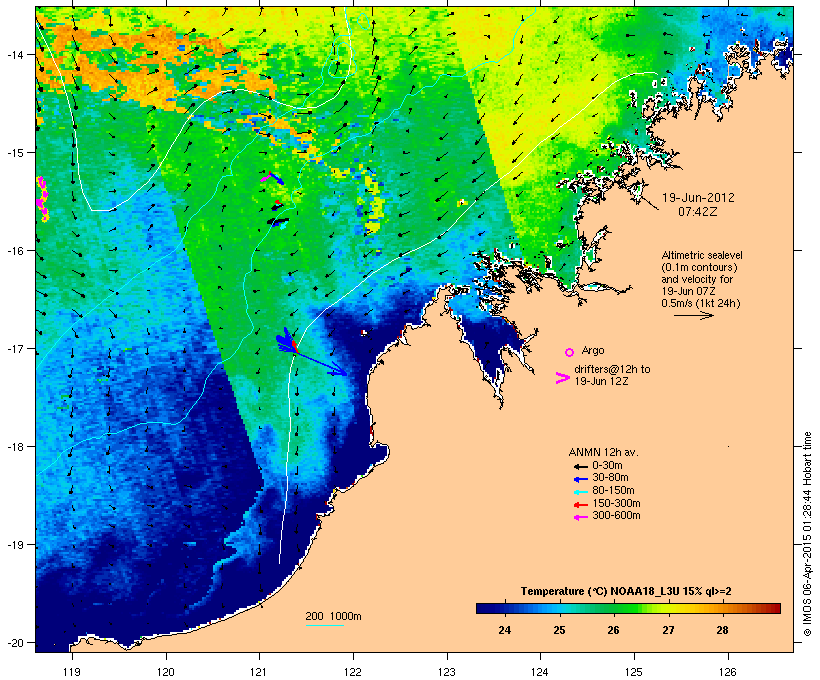Click the latitude axis label -20
820x680 pixels.
pos(14,643)
